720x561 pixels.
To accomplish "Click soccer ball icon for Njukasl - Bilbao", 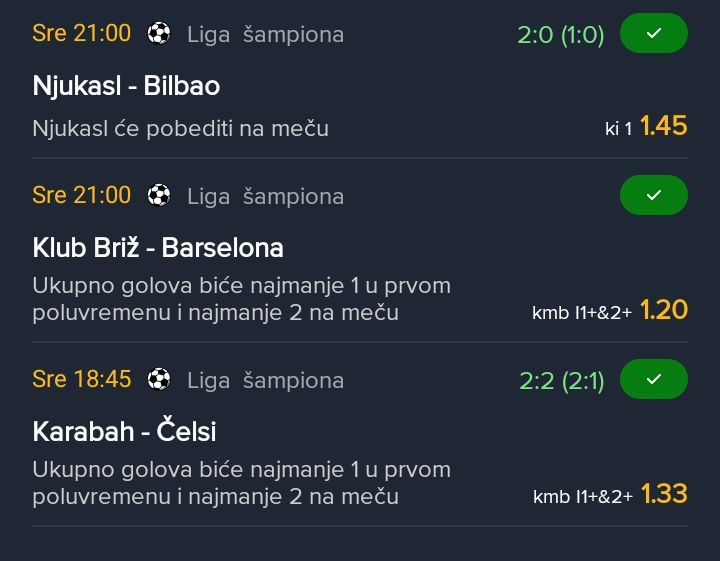I will 159,34.
